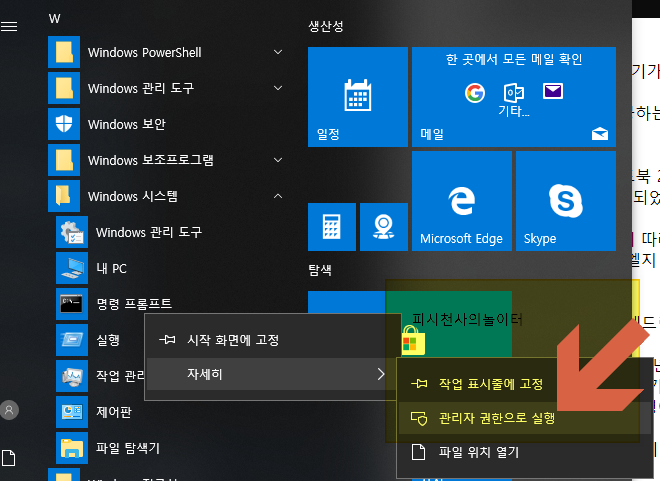Click the documents icon in the Start sidebar
Screen dimensions: 660x481
9,458
